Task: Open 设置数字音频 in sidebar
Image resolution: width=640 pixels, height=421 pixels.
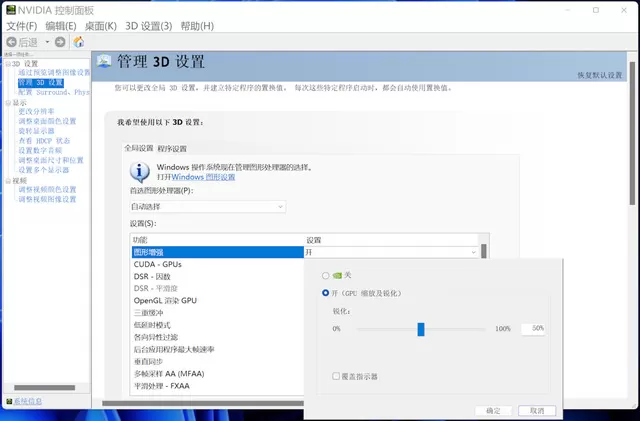Action: tap(40, 151)
